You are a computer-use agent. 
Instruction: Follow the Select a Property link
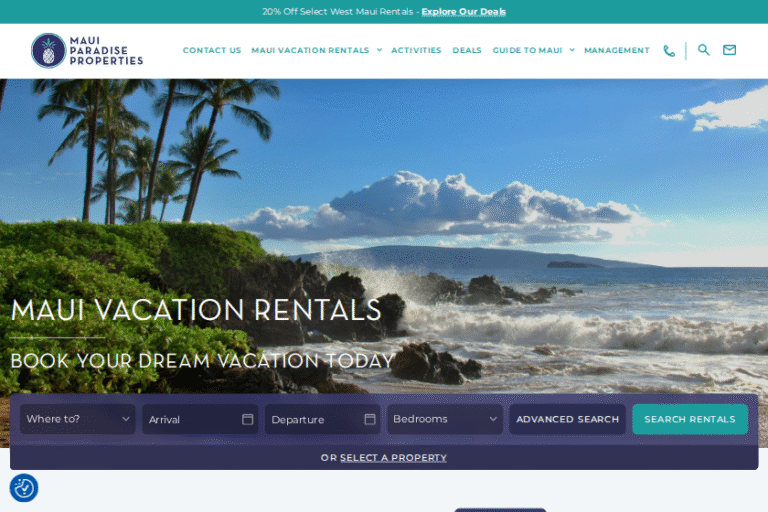click(393, 458)
